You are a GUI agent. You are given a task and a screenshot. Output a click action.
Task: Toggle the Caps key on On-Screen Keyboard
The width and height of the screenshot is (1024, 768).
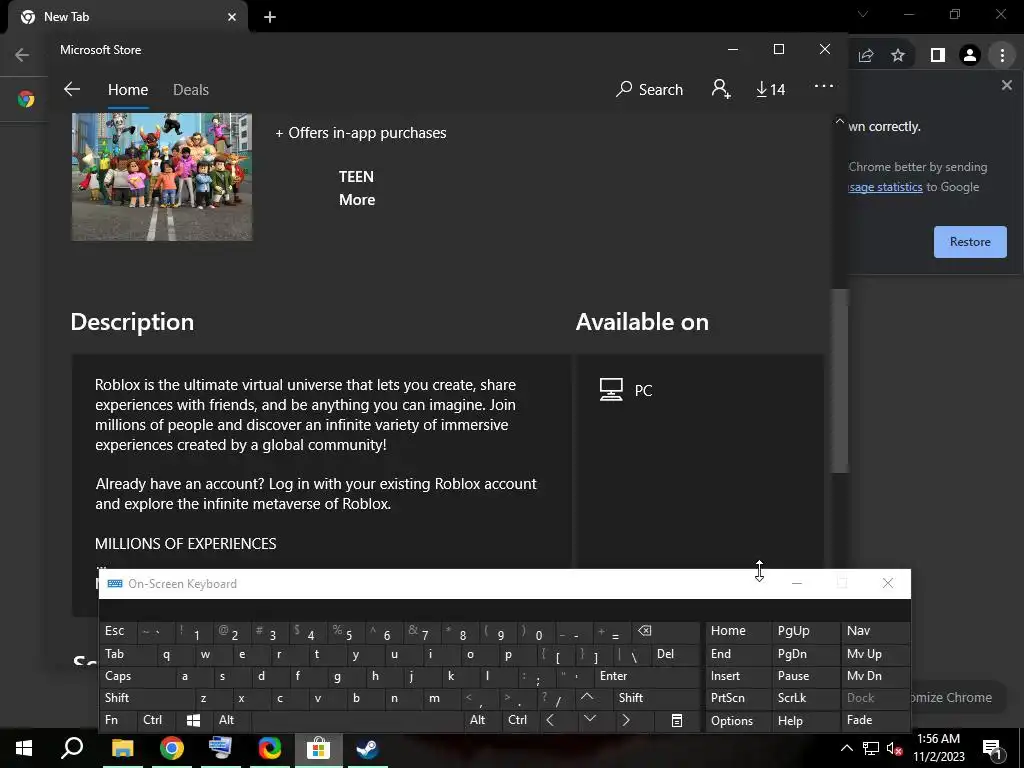tap(137, 676)
